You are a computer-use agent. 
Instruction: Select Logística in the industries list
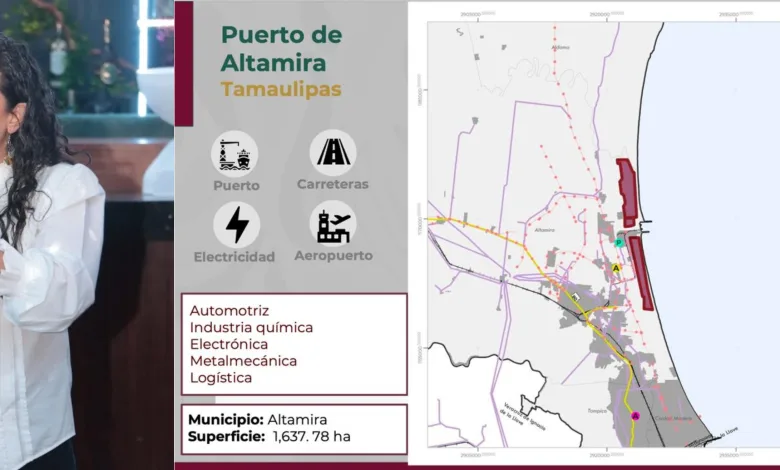click(x=221, y=377)
